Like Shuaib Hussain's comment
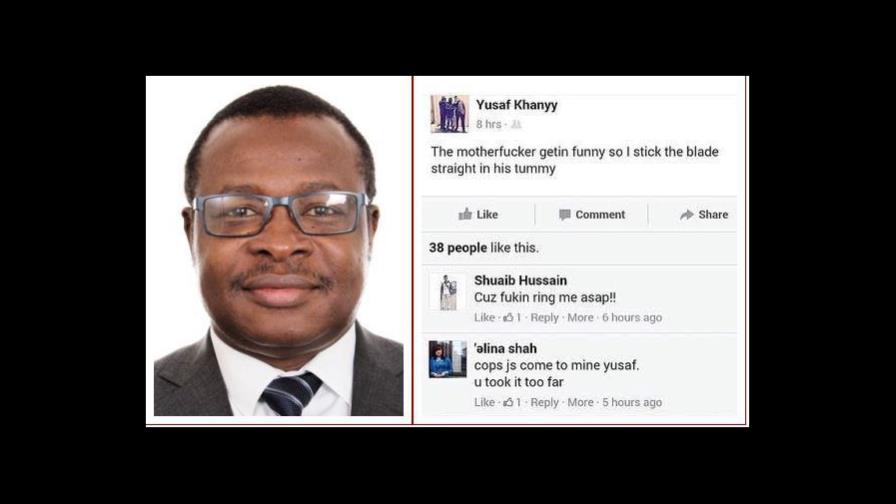The width and height of the screenshot is (896, 504). (x=484, y=318)
